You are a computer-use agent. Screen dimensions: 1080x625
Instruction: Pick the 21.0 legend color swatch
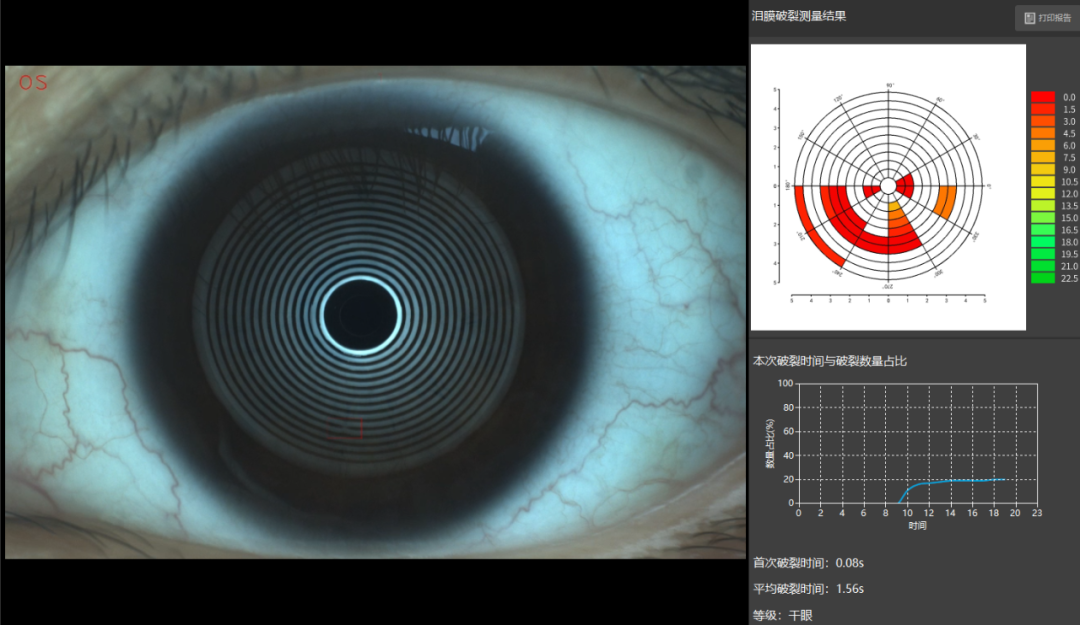click(x=1043, y=266)
